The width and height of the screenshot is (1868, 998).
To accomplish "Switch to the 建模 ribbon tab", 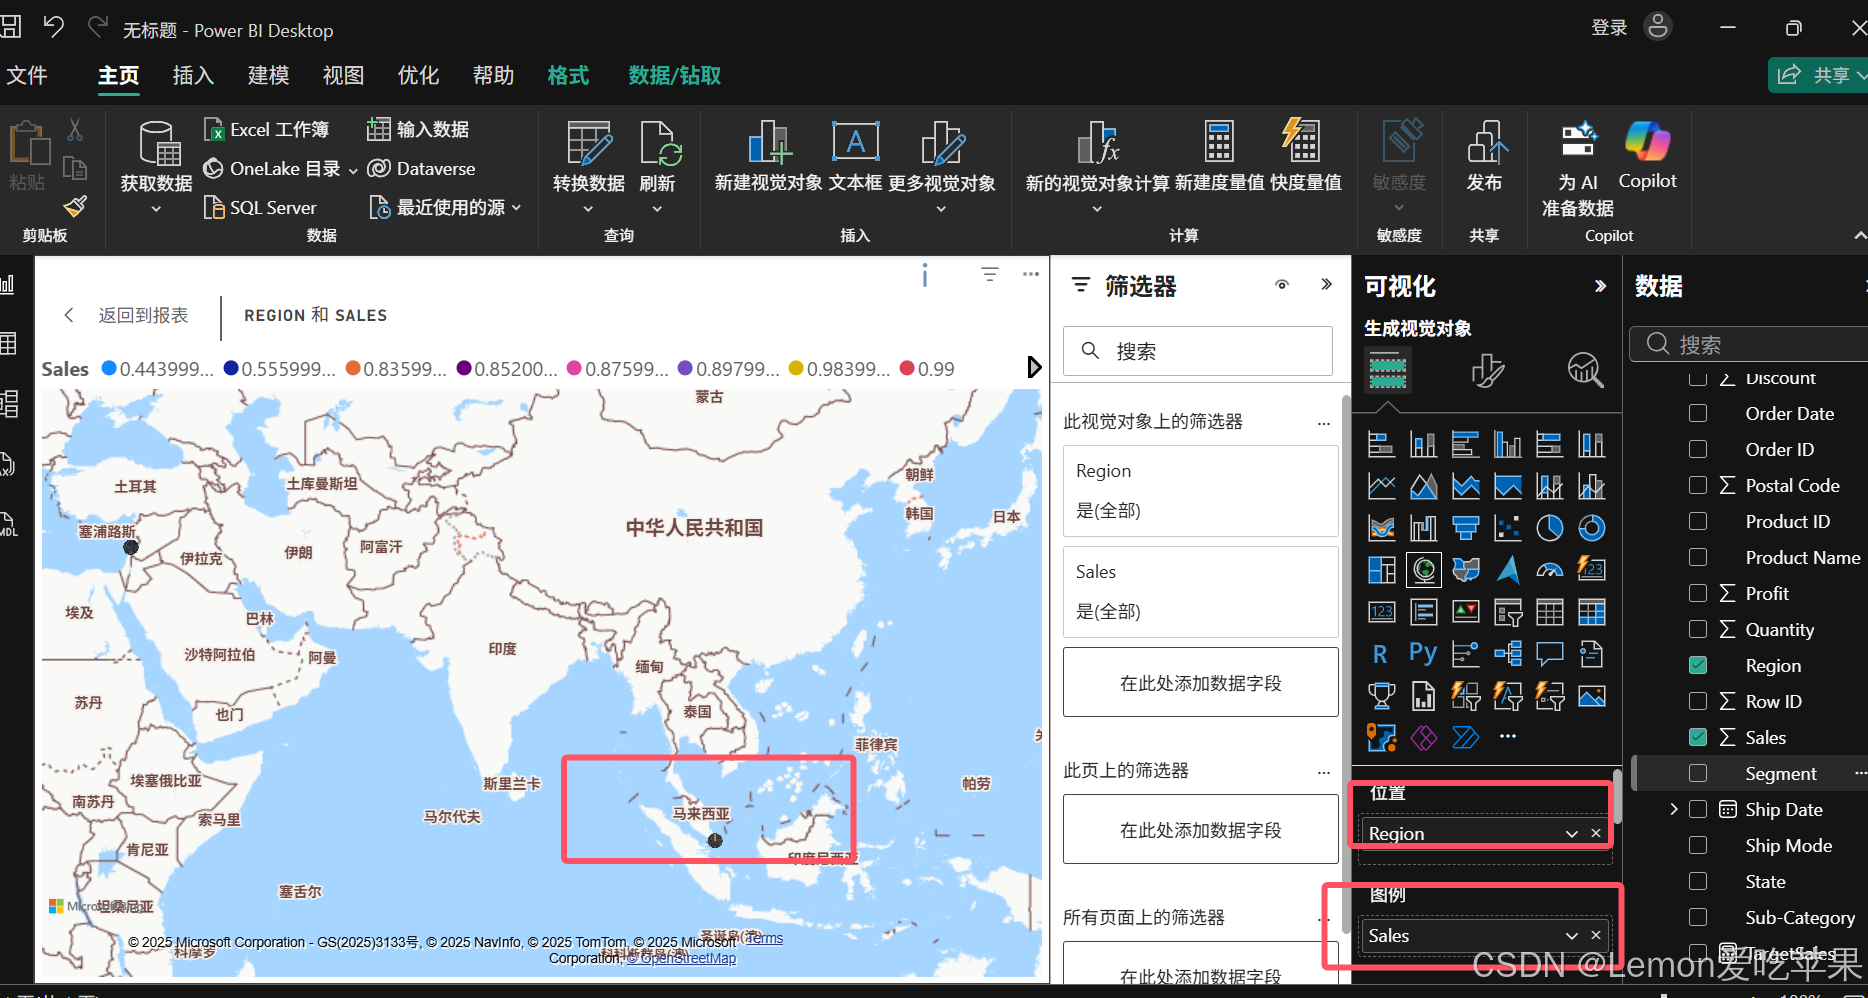I will [268, 75].
